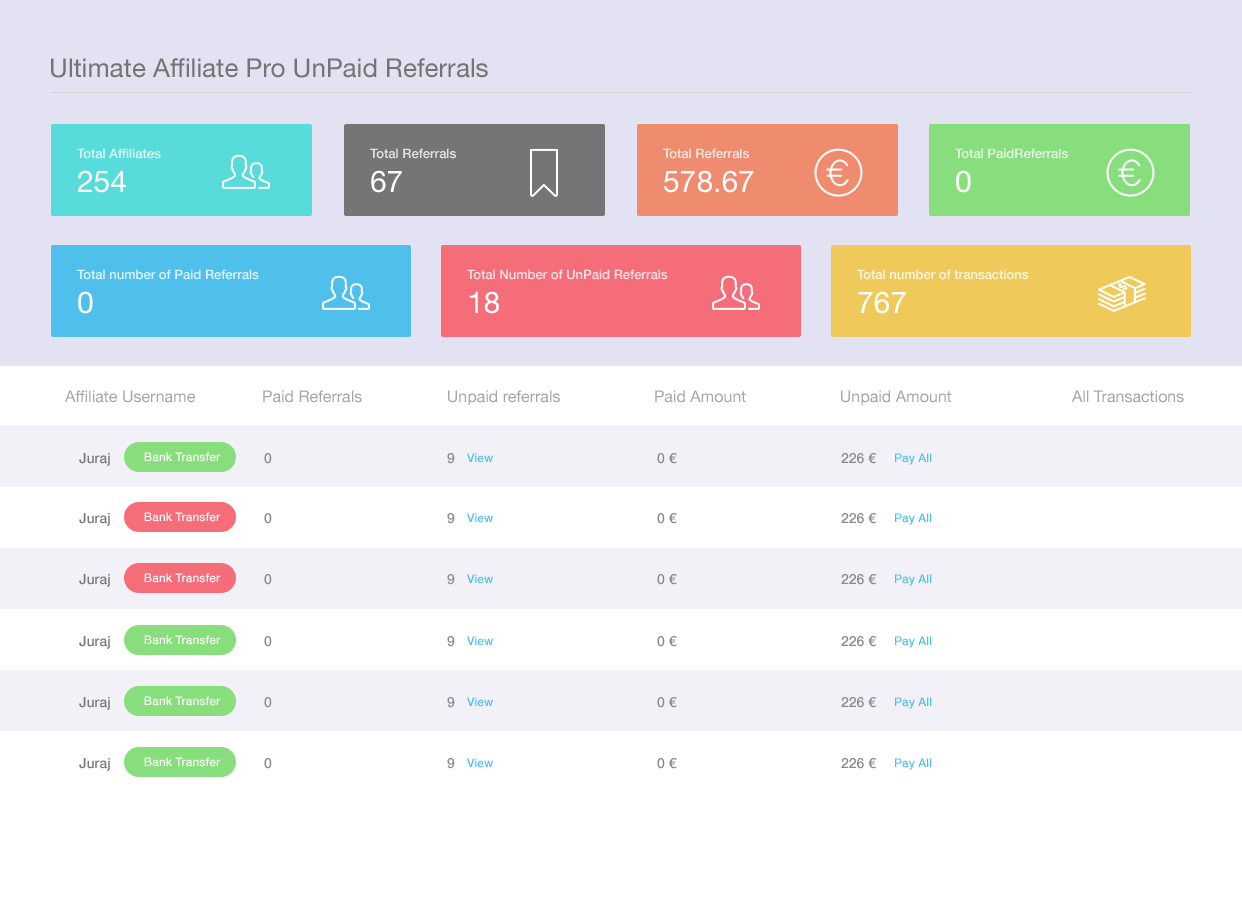Click the euro icon in orange Total Referrals card

coord(838,173)
